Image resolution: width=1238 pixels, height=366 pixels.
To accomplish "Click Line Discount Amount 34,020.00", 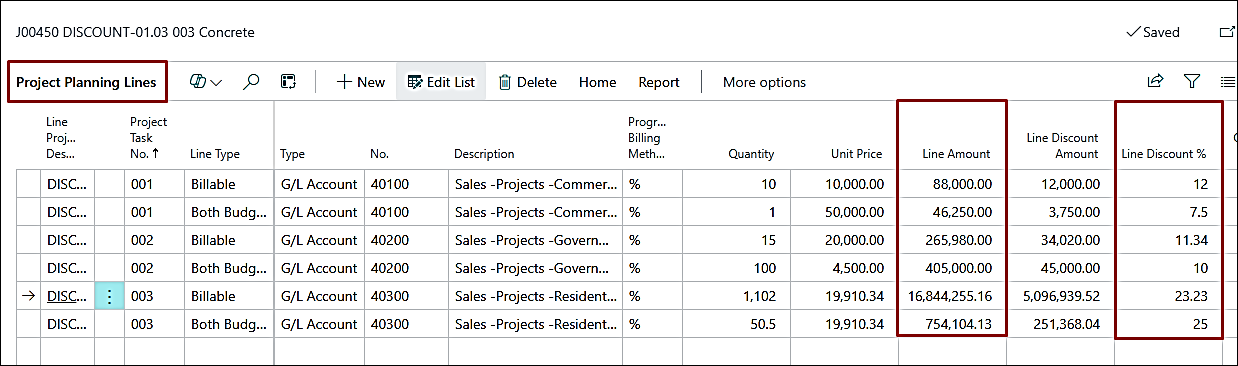I will pyautogui.click(x=1060, y=240).
